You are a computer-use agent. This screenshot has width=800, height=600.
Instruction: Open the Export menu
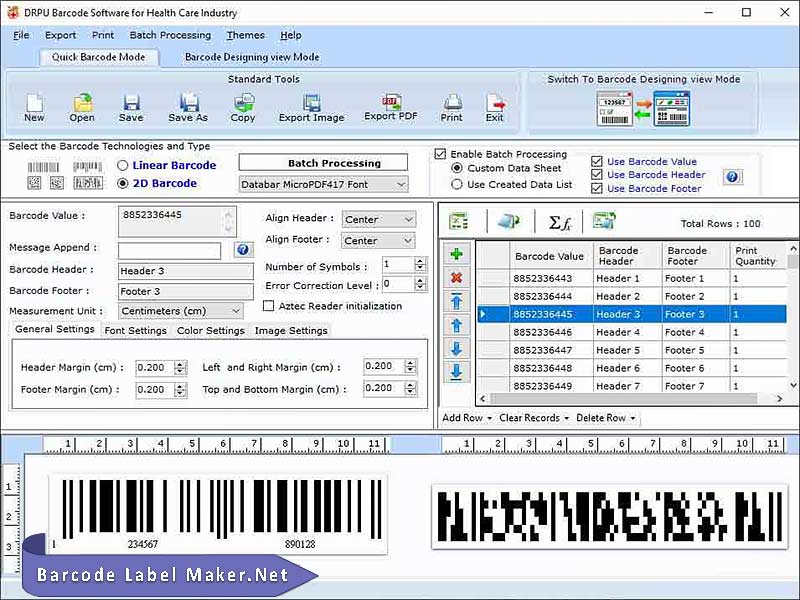pos(60,35)
